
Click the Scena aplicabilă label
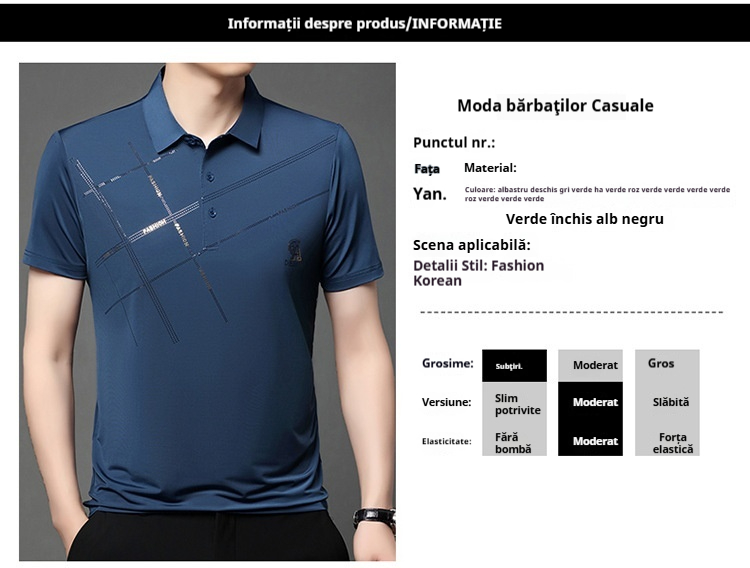click(x=472, y=245)
